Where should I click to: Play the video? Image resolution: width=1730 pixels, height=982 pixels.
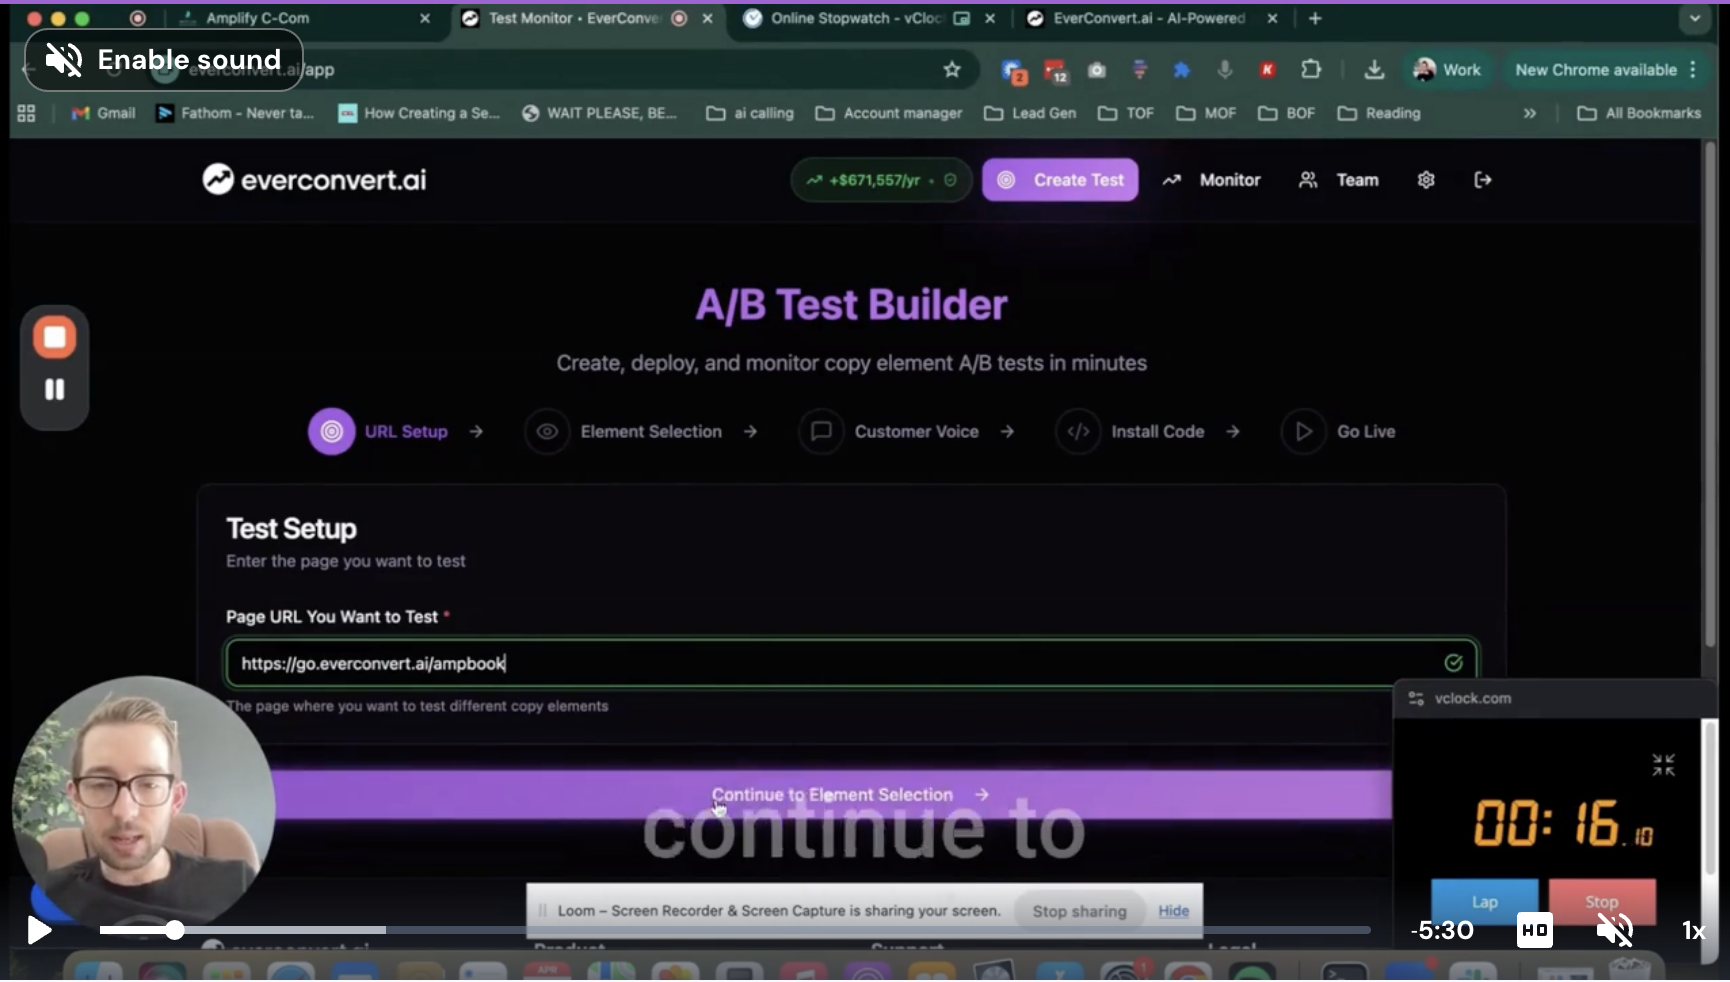(x=39, y=931)
